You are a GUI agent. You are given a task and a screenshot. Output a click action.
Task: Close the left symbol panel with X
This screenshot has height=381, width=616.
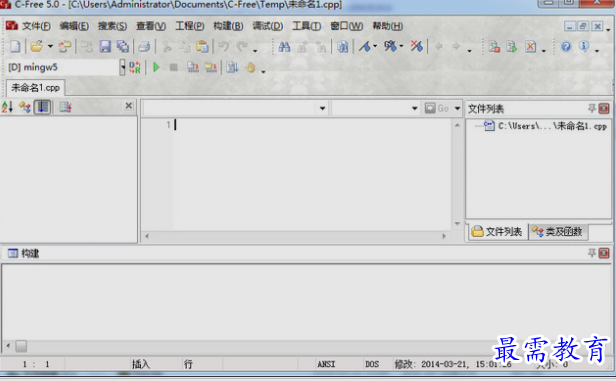128,106
